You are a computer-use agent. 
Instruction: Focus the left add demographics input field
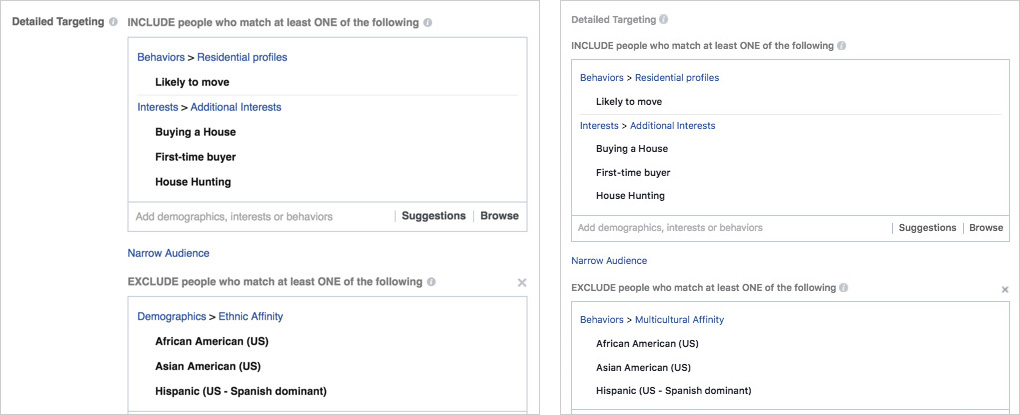tap(260, 216)
